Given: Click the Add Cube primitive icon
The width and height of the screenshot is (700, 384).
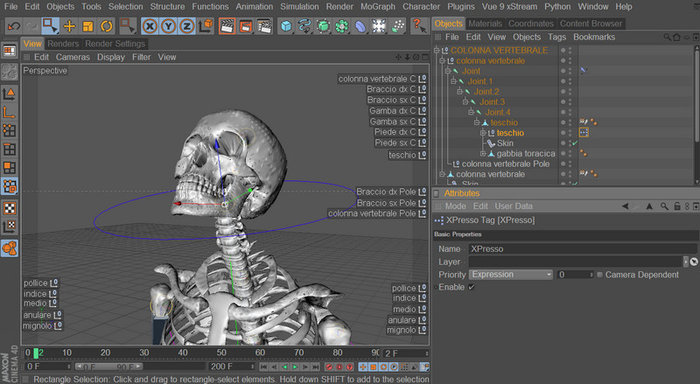Looking at the screenshot, I should (x=286, y=26).
